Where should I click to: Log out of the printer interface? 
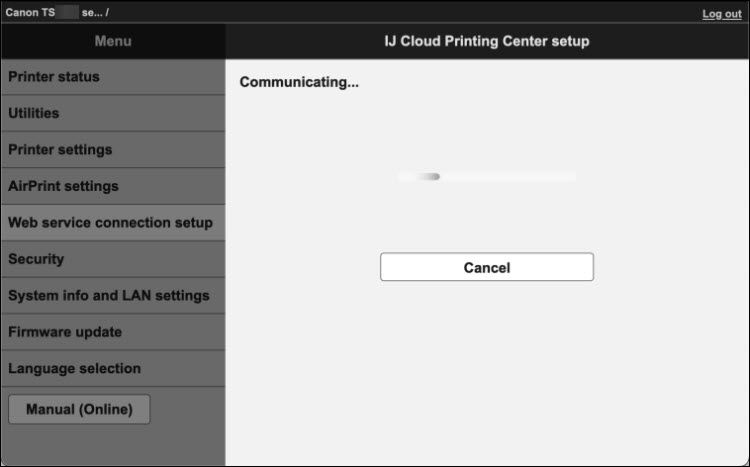coord(721,14)
